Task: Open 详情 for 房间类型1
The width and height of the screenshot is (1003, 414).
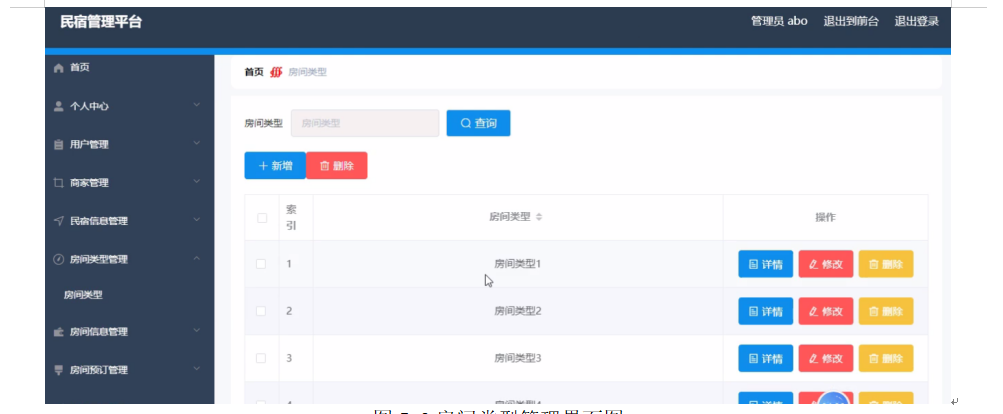Action: coord(765,264)
